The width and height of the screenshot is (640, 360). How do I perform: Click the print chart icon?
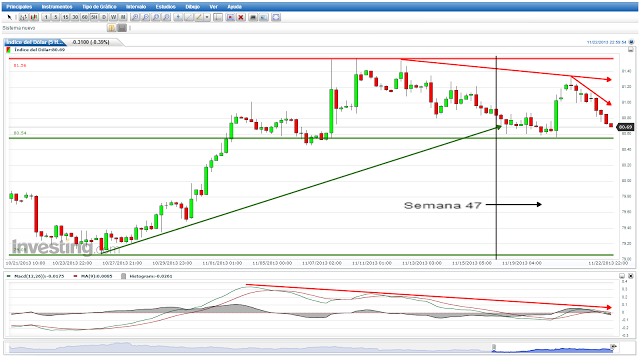pos(253,17)
